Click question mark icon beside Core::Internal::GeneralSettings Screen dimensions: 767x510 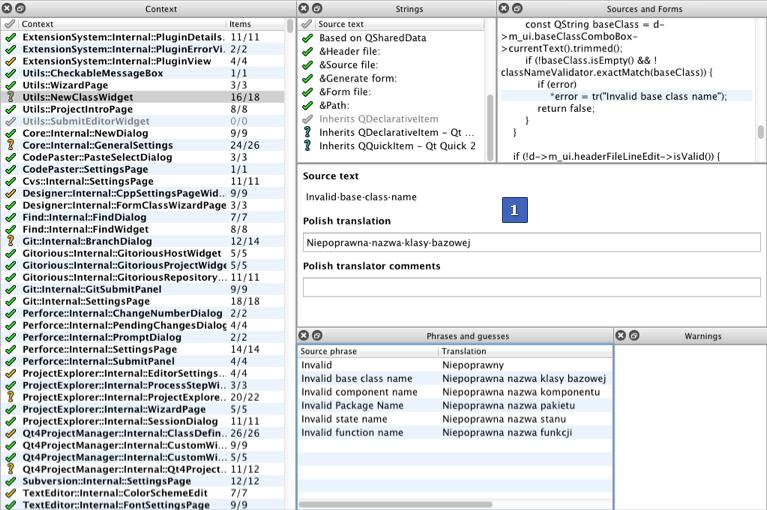click(x=10, y=145)
